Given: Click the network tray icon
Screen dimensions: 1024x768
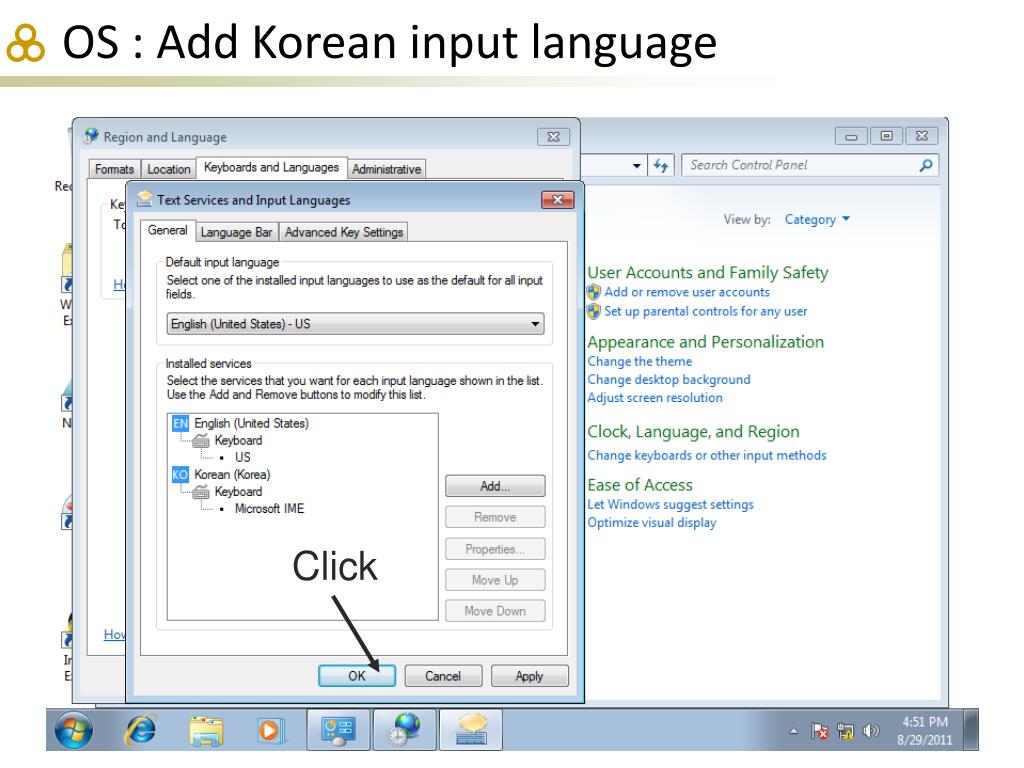Looking at the screenshot, I should [x=846, y=731].
